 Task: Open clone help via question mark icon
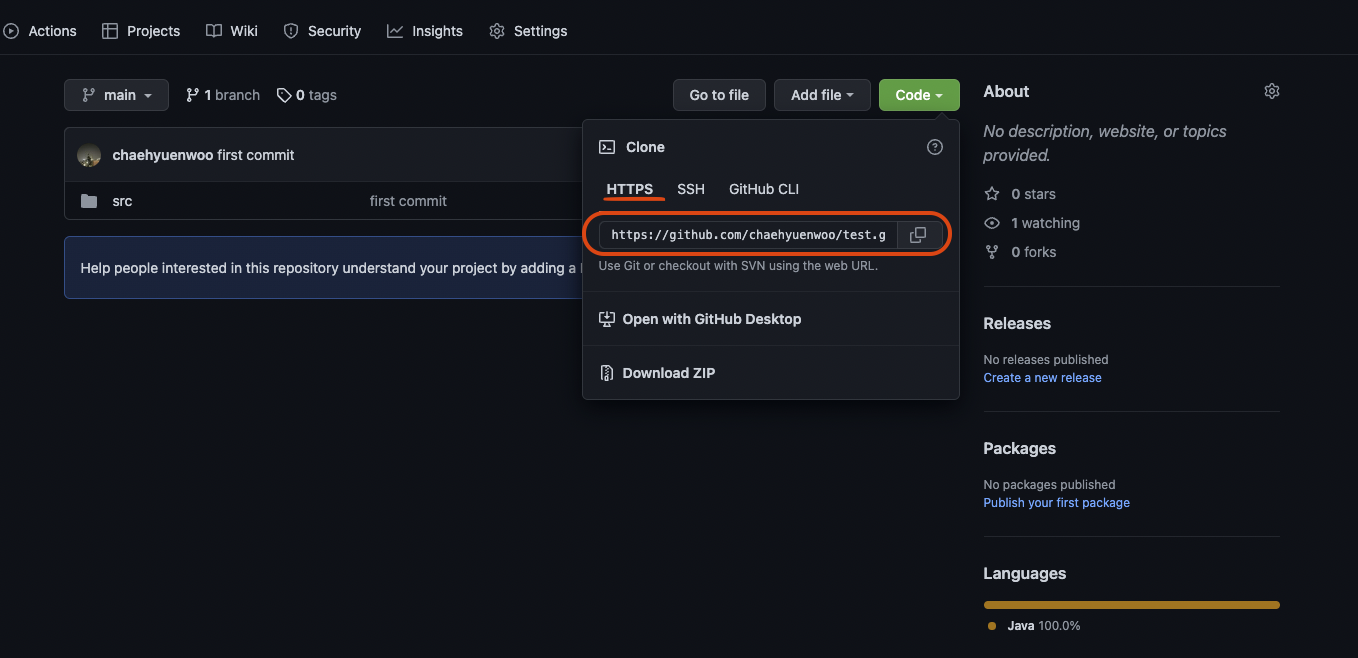934,146
